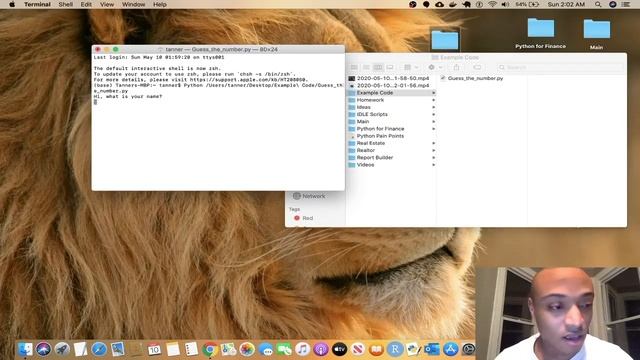
Task: Open Safari compass icon in Dock
Action: 99,349
